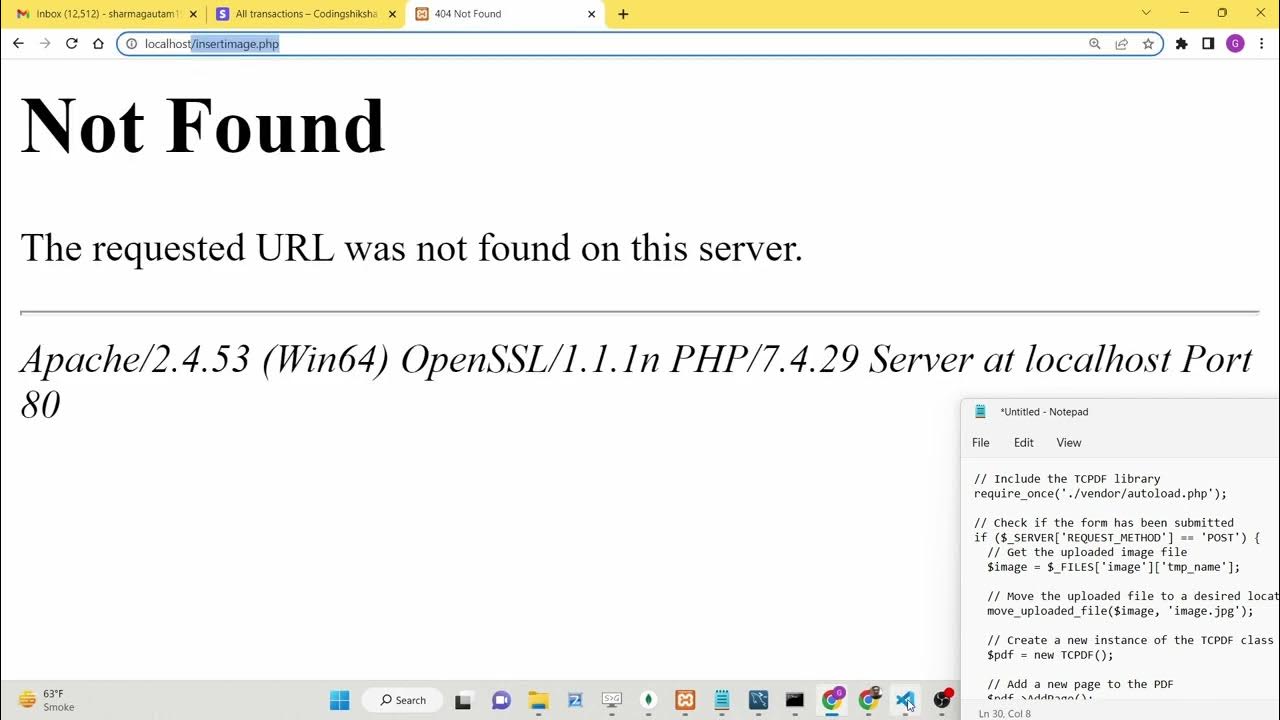Open Visual Studio Code from taskbar
Image resolution: width=1280 pixels, height=720 pixels.
905,700
